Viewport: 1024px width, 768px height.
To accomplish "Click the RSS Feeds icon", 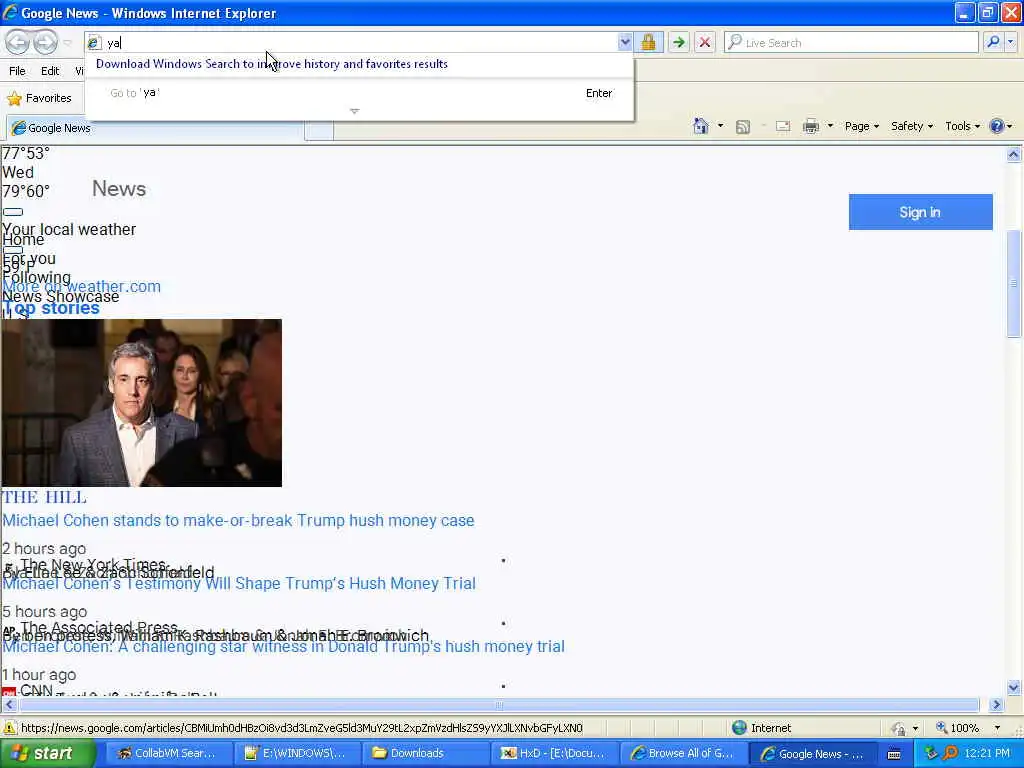I will click(x=743, y=127).
